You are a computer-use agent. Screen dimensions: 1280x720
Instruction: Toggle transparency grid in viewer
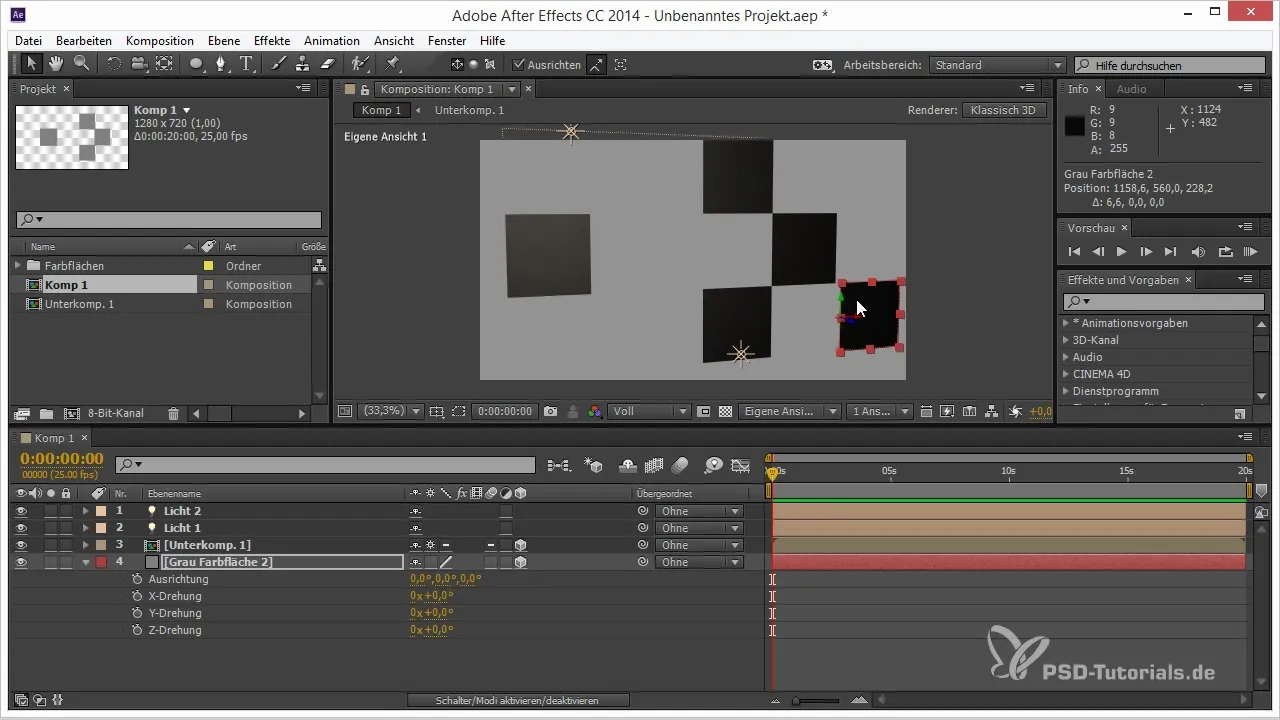tap(726, 411)
